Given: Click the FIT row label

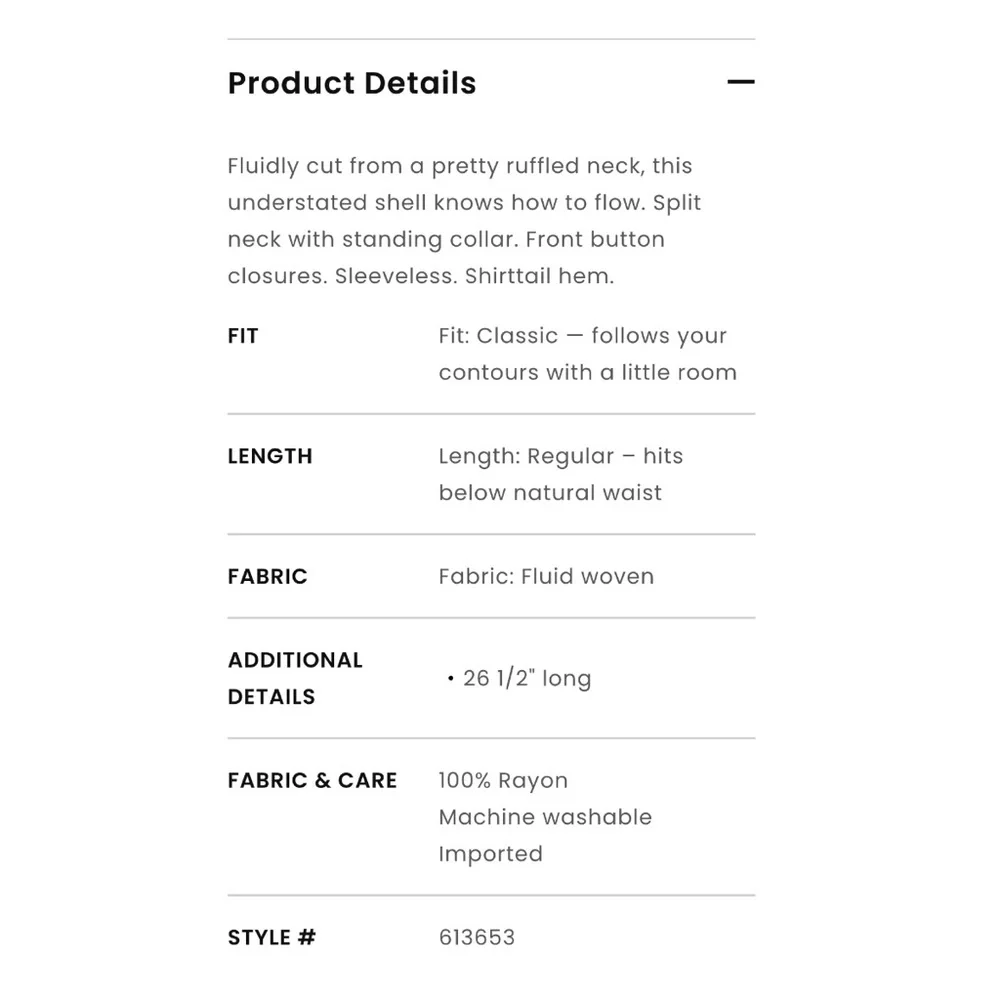Looking at the screenshot, I should [x=243, y=336].
